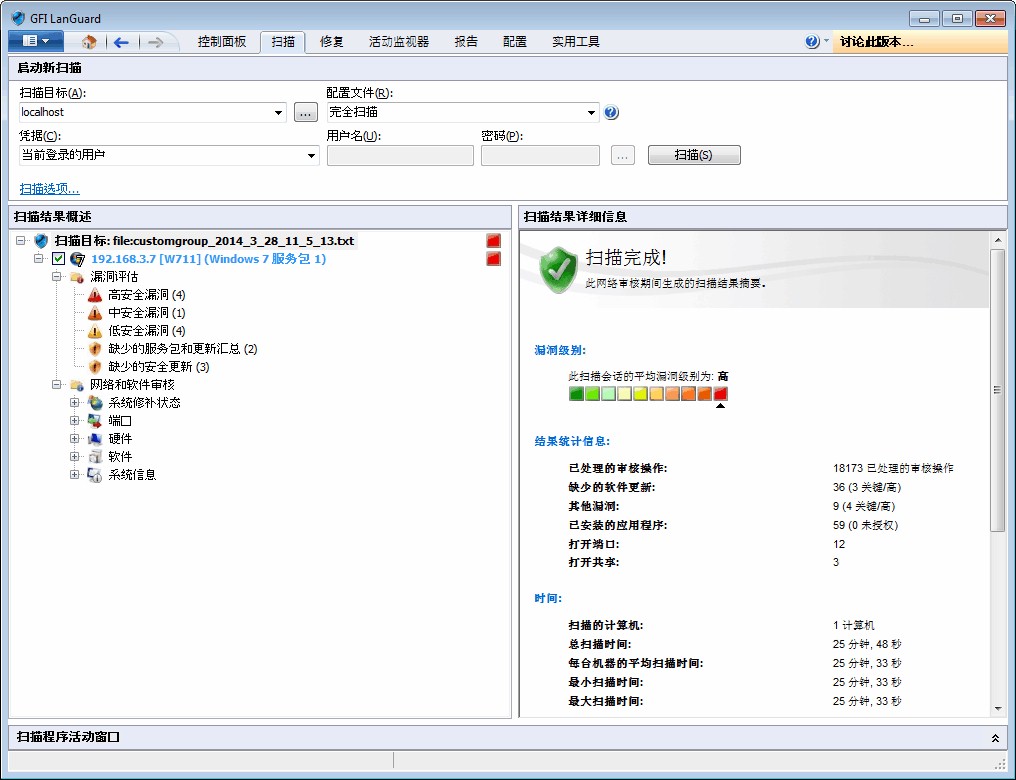Open the main application menu button

coord(36,41)
